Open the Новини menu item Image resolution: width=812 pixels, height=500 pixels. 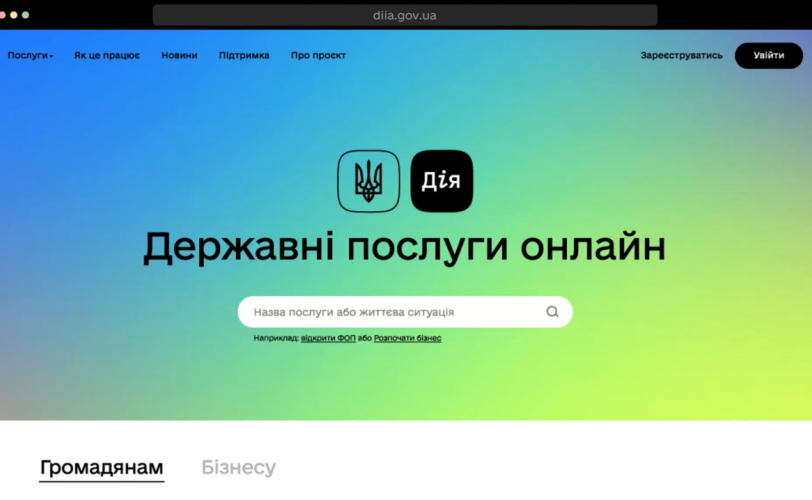pos(179,55)
